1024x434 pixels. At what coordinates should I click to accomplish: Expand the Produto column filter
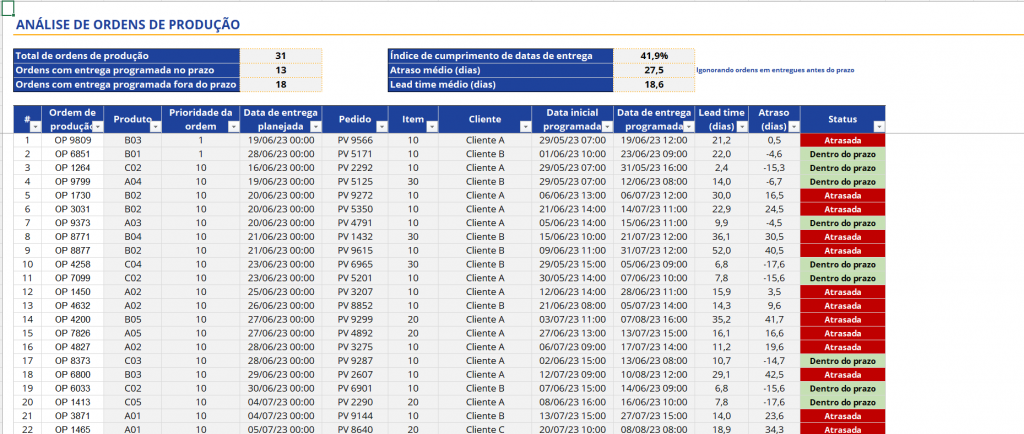155,127
